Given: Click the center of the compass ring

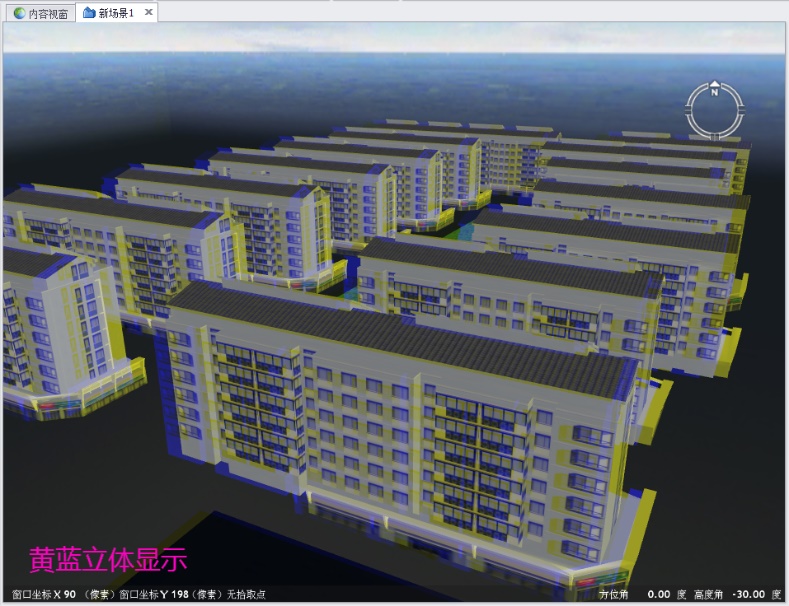Looking at the screenshot, I should tap(715, 110).
